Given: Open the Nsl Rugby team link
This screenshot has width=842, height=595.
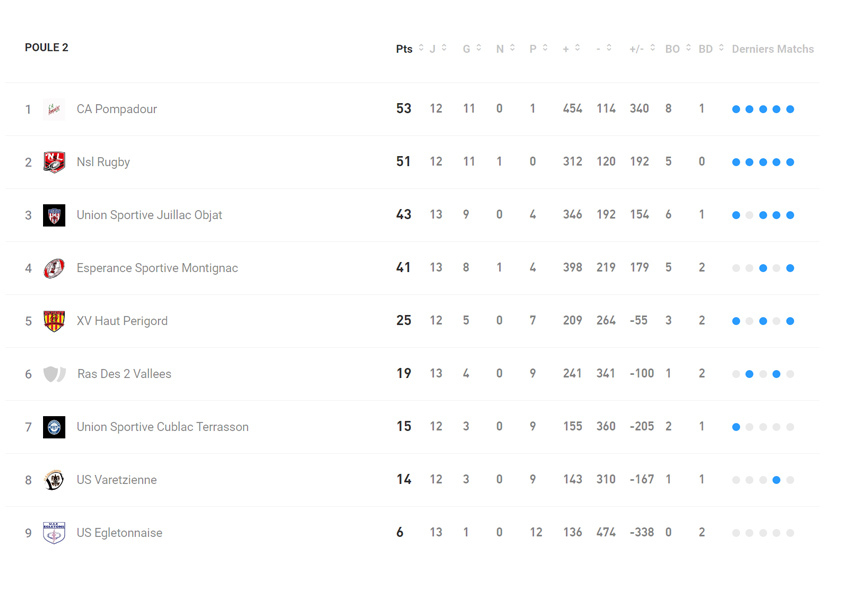Looking at the screenshot, I should pyautogui.click(x=103, y=162).
